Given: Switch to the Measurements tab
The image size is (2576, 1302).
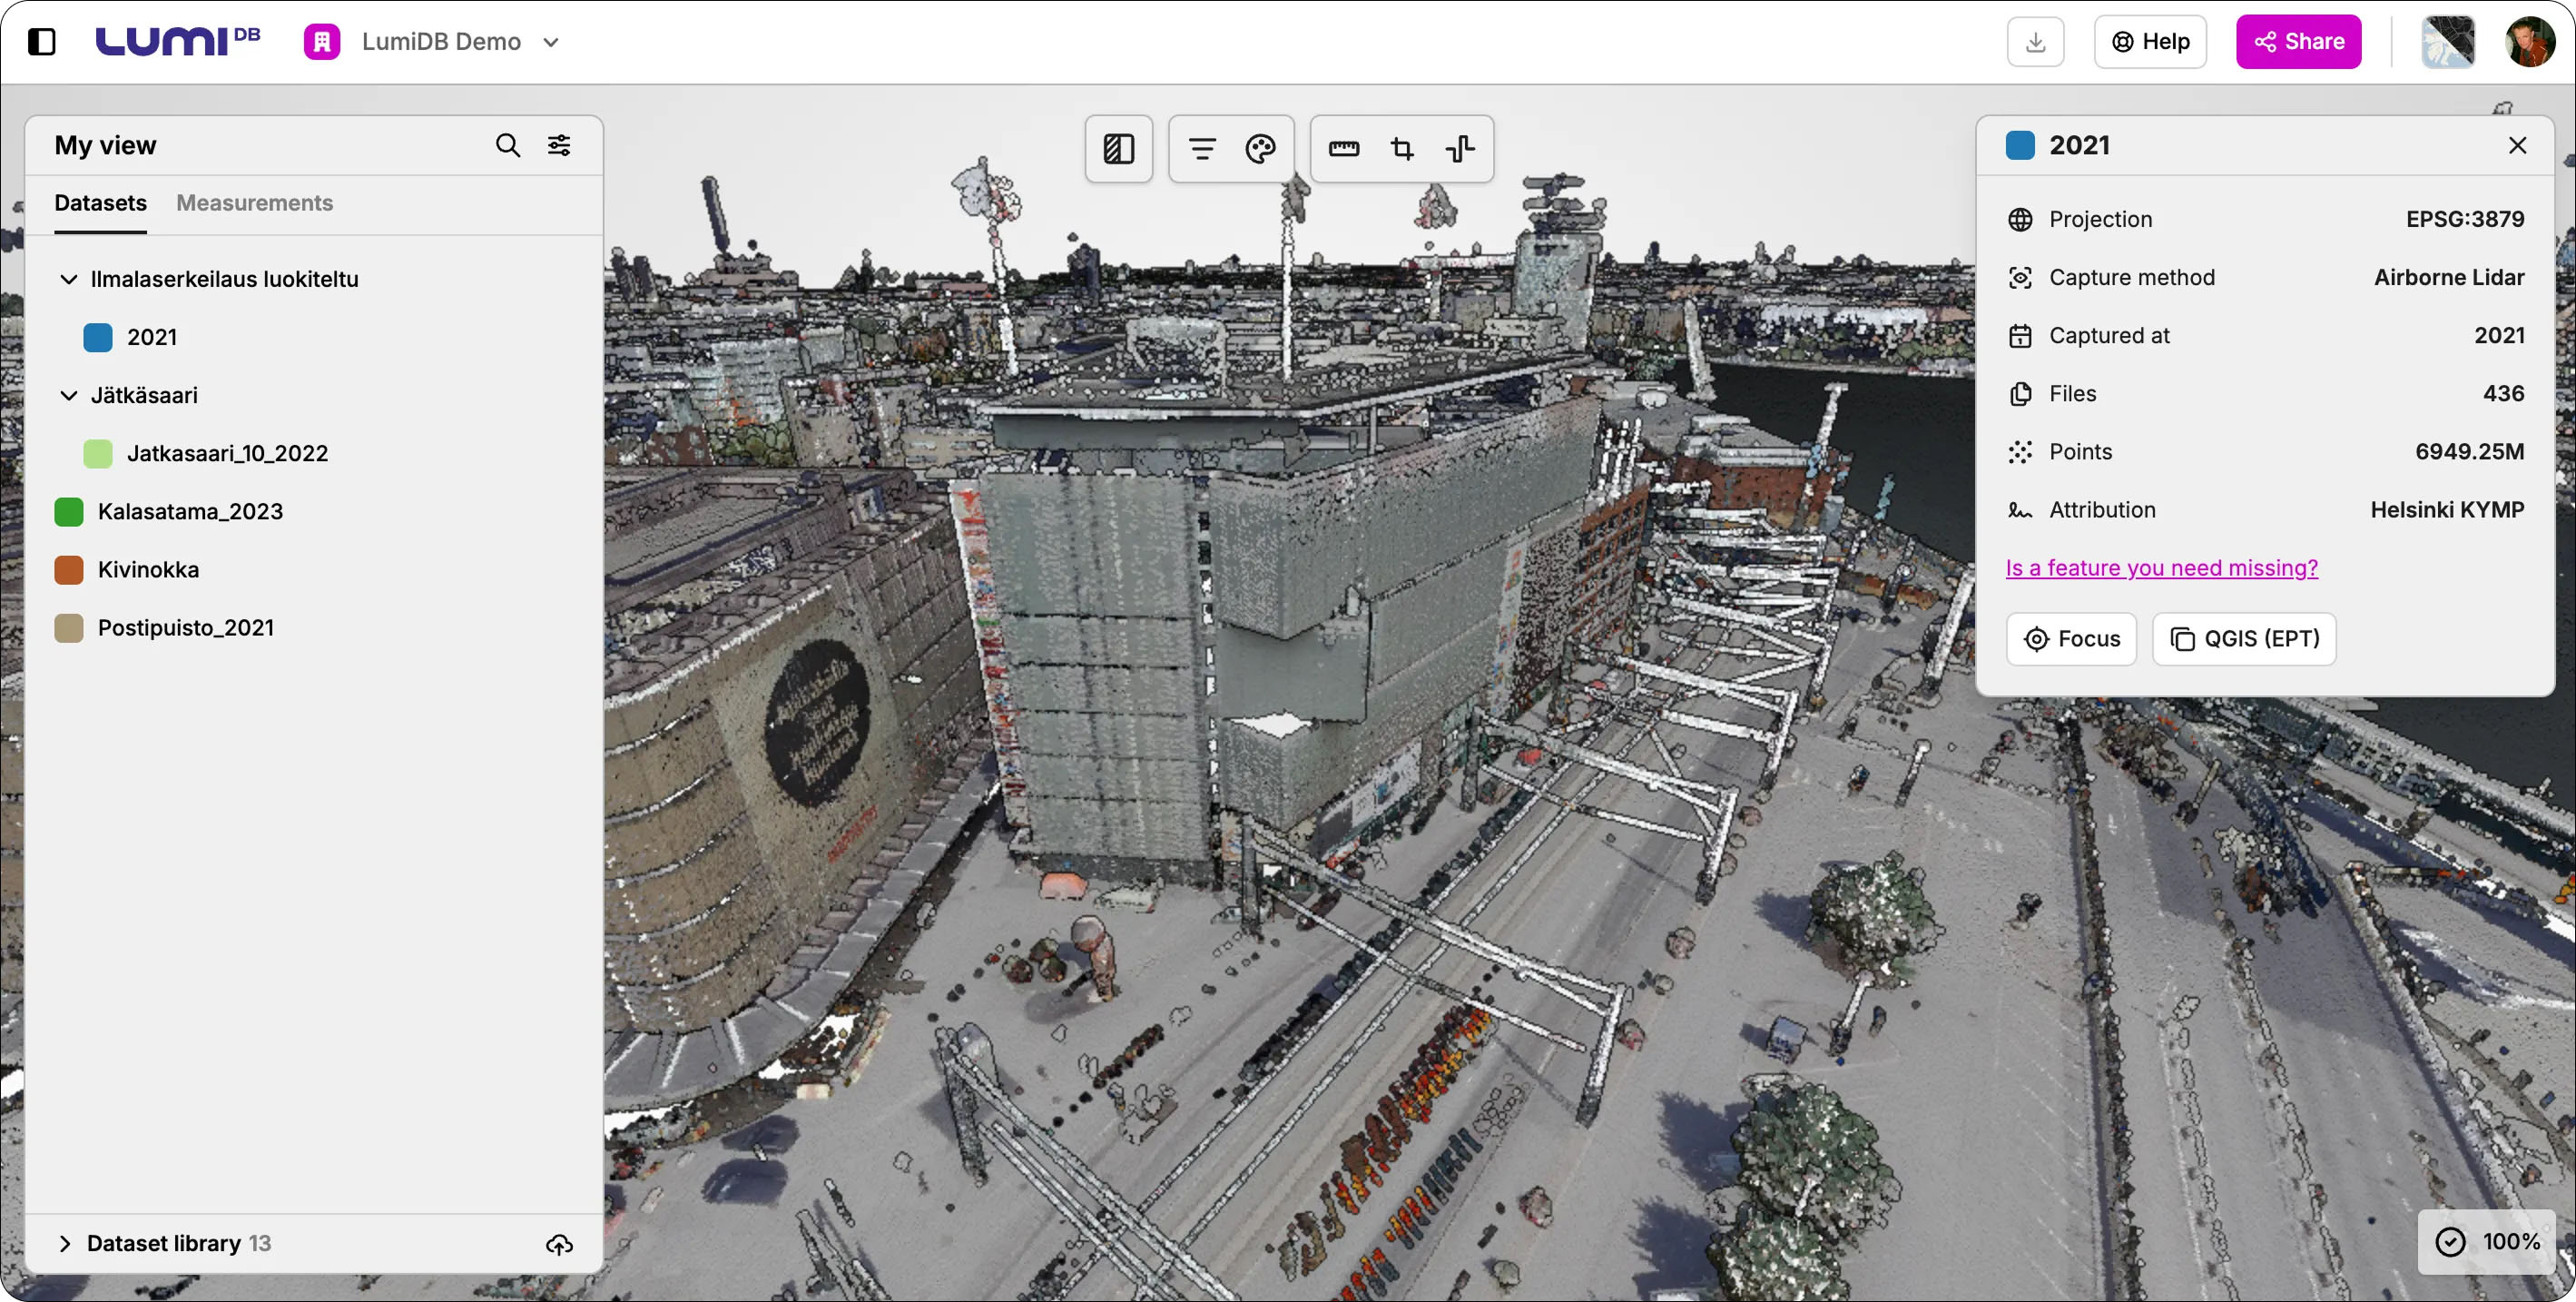Looking at the screenshot, I should pyautogui.click(x=254, y=203).
